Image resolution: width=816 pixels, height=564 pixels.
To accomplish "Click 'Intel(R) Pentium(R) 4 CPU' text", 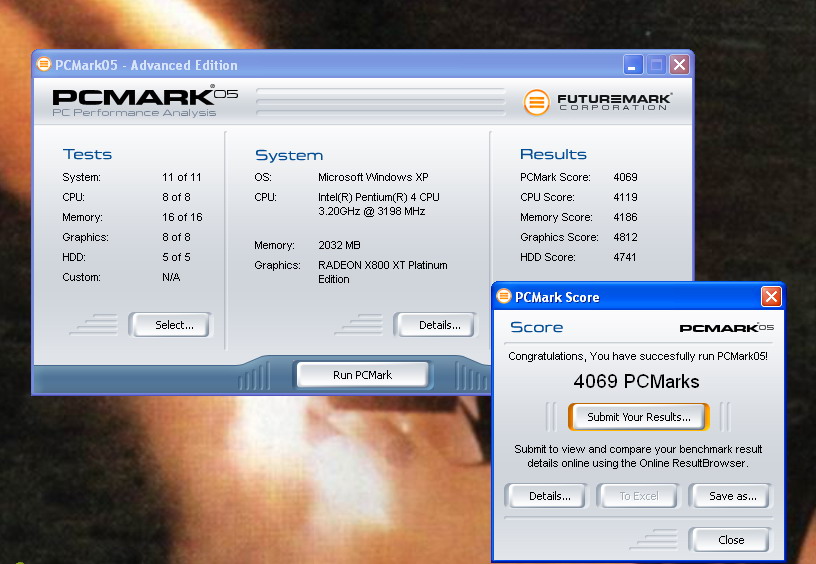I will pos(379,197).
